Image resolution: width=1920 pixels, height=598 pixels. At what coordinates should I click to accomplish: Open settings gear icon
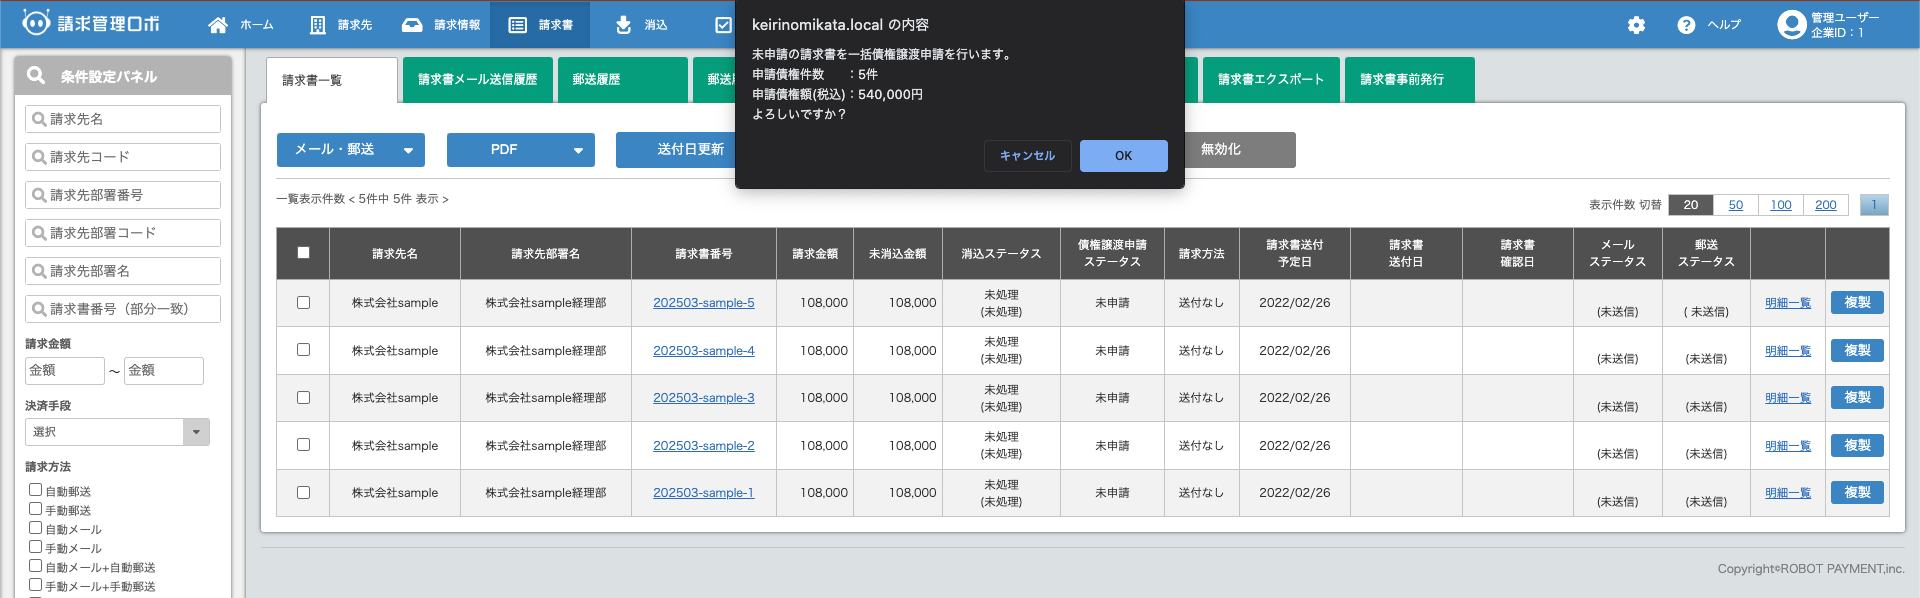(x=1636, y=25)
